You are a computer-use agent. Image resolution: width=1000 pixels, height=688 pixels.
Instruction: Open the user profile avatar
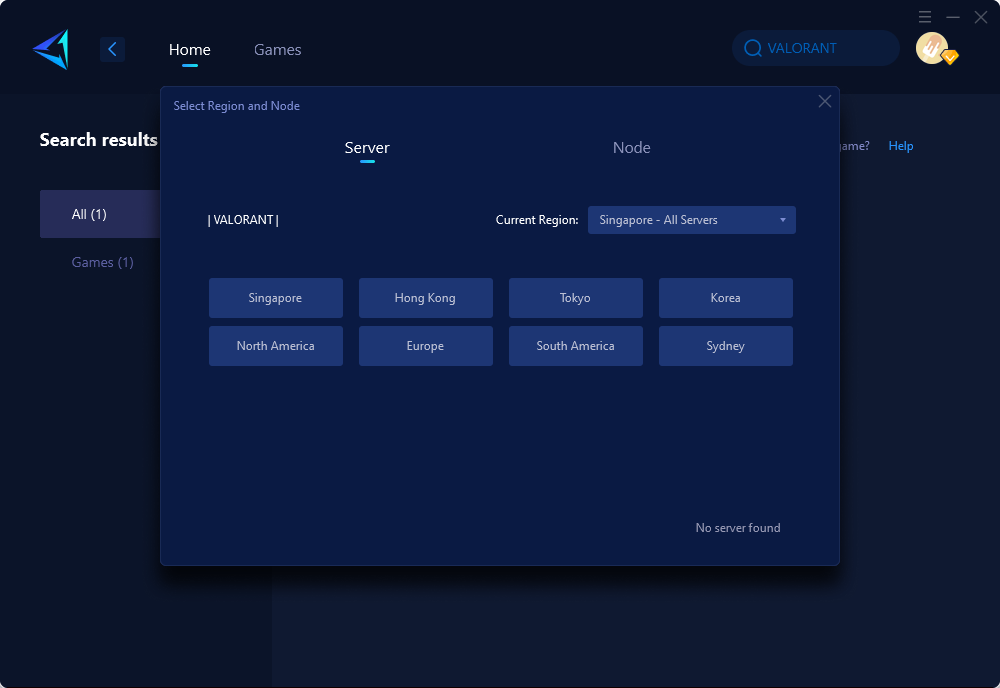[932, 48]
